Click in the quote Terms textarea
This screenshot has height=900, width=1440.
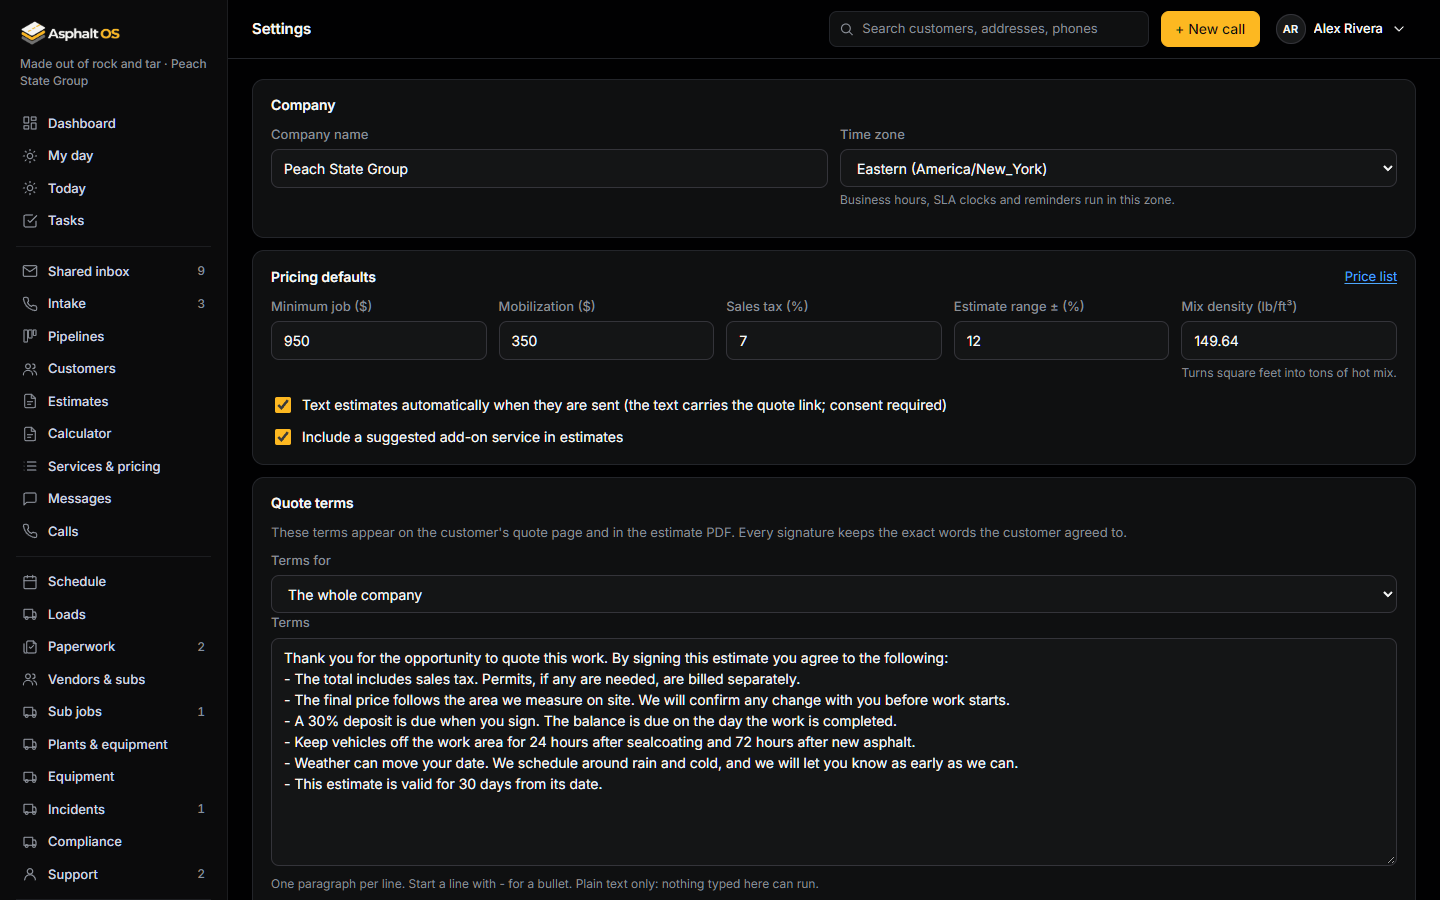pos(833,752)
